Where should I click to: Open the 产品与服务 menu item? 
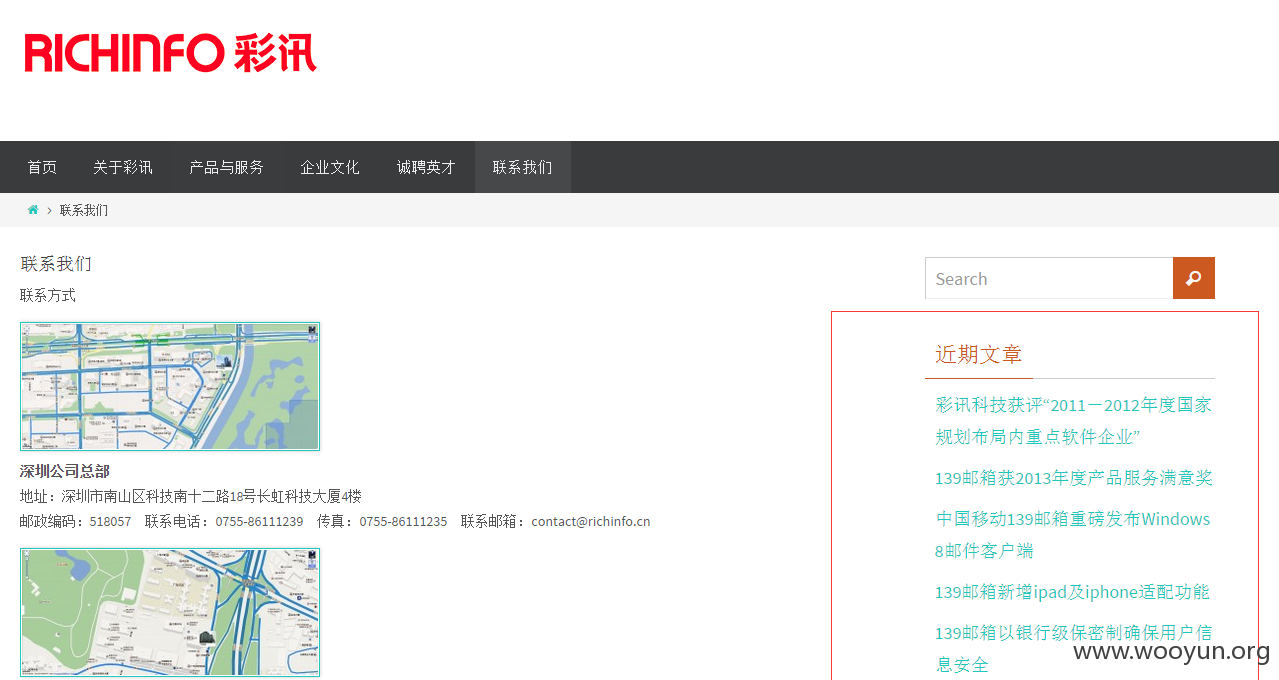(x=227, y=167)
